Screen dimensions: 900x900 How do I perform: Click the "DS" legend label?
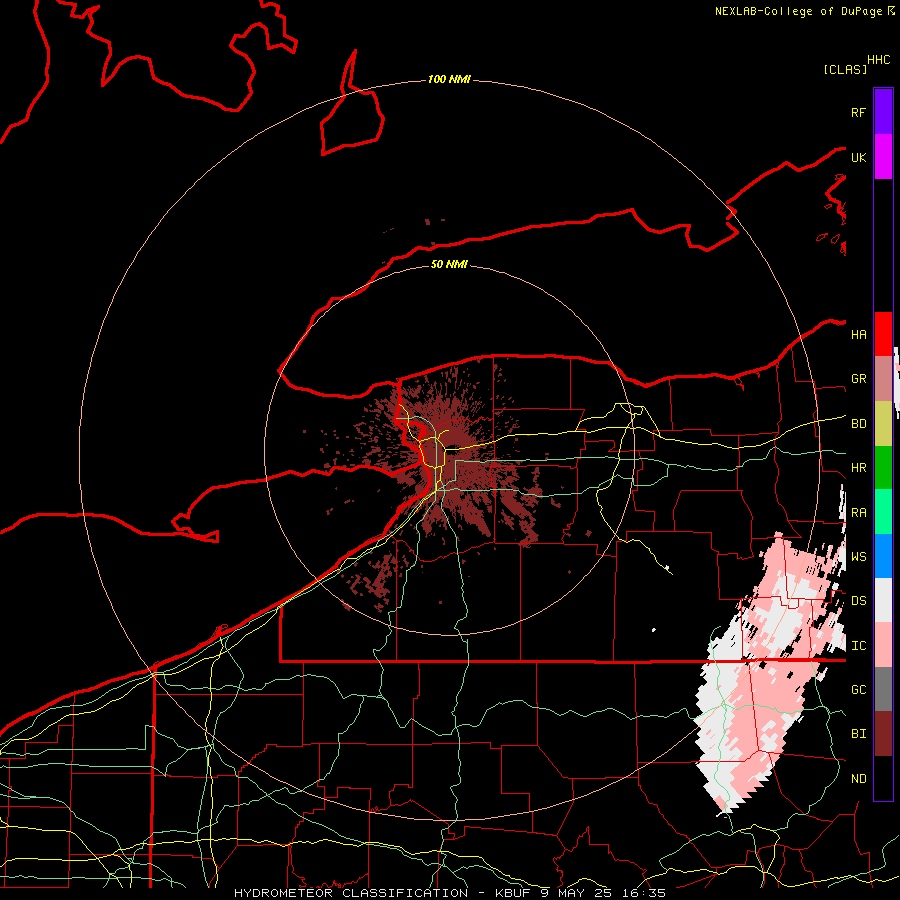click(x=858, y=601)
